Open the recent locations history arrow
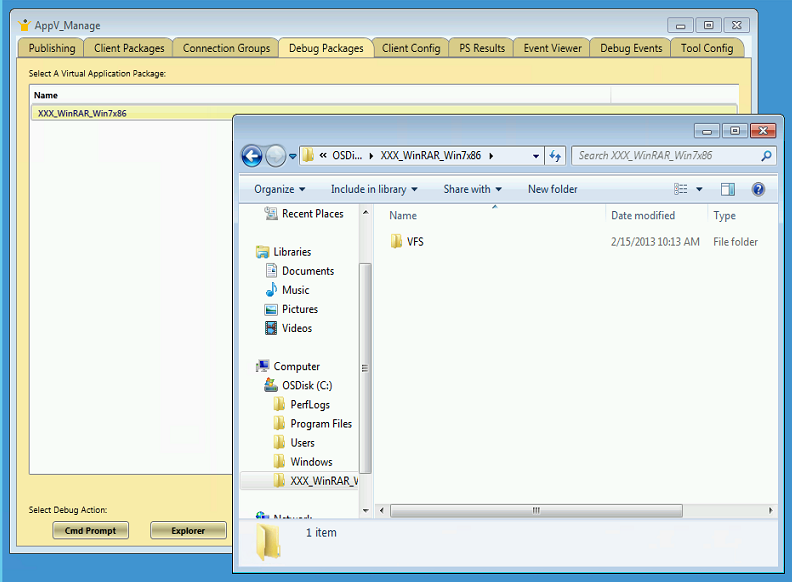The width and height of the screenshot is (792, 582). point(292,157)
